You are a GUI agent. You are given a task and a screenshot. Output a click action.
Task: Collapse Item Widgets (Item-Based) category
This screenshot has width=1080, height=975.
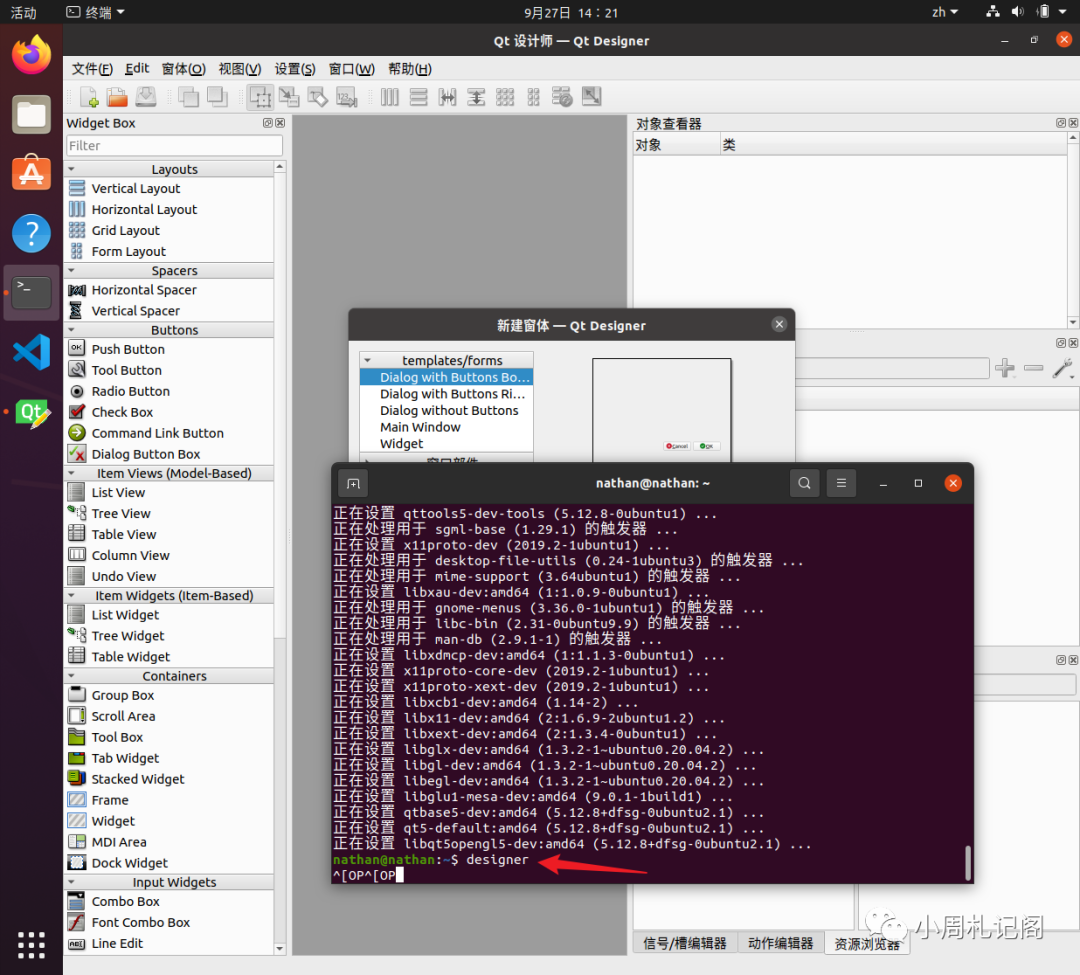(x=71, y=596)
